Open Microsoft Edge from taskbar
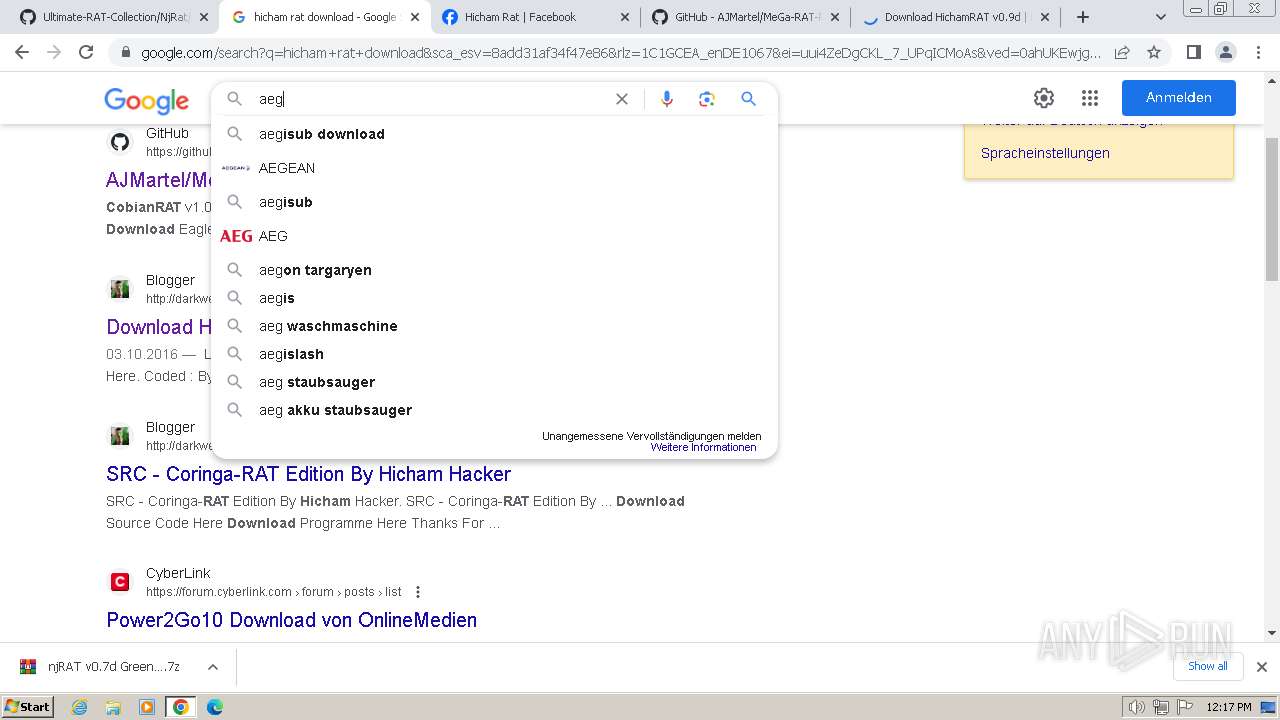Screen dimensions: 1280x720 pyautogui.click(x=214, y=707)
